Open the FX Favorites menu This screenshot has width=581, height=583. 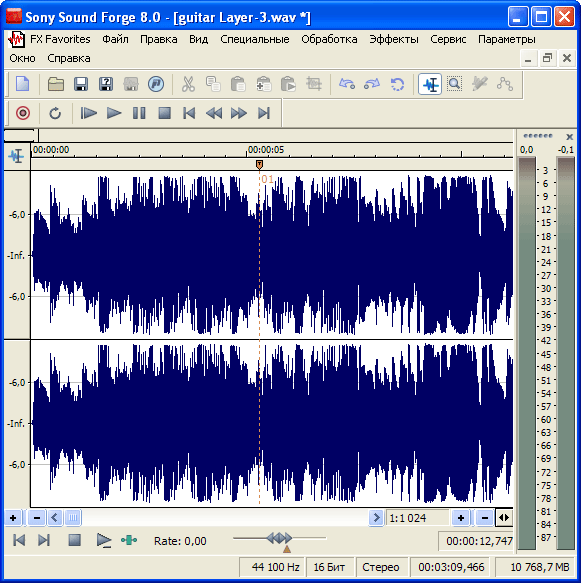pyautogui.click(x=60, y=39)
